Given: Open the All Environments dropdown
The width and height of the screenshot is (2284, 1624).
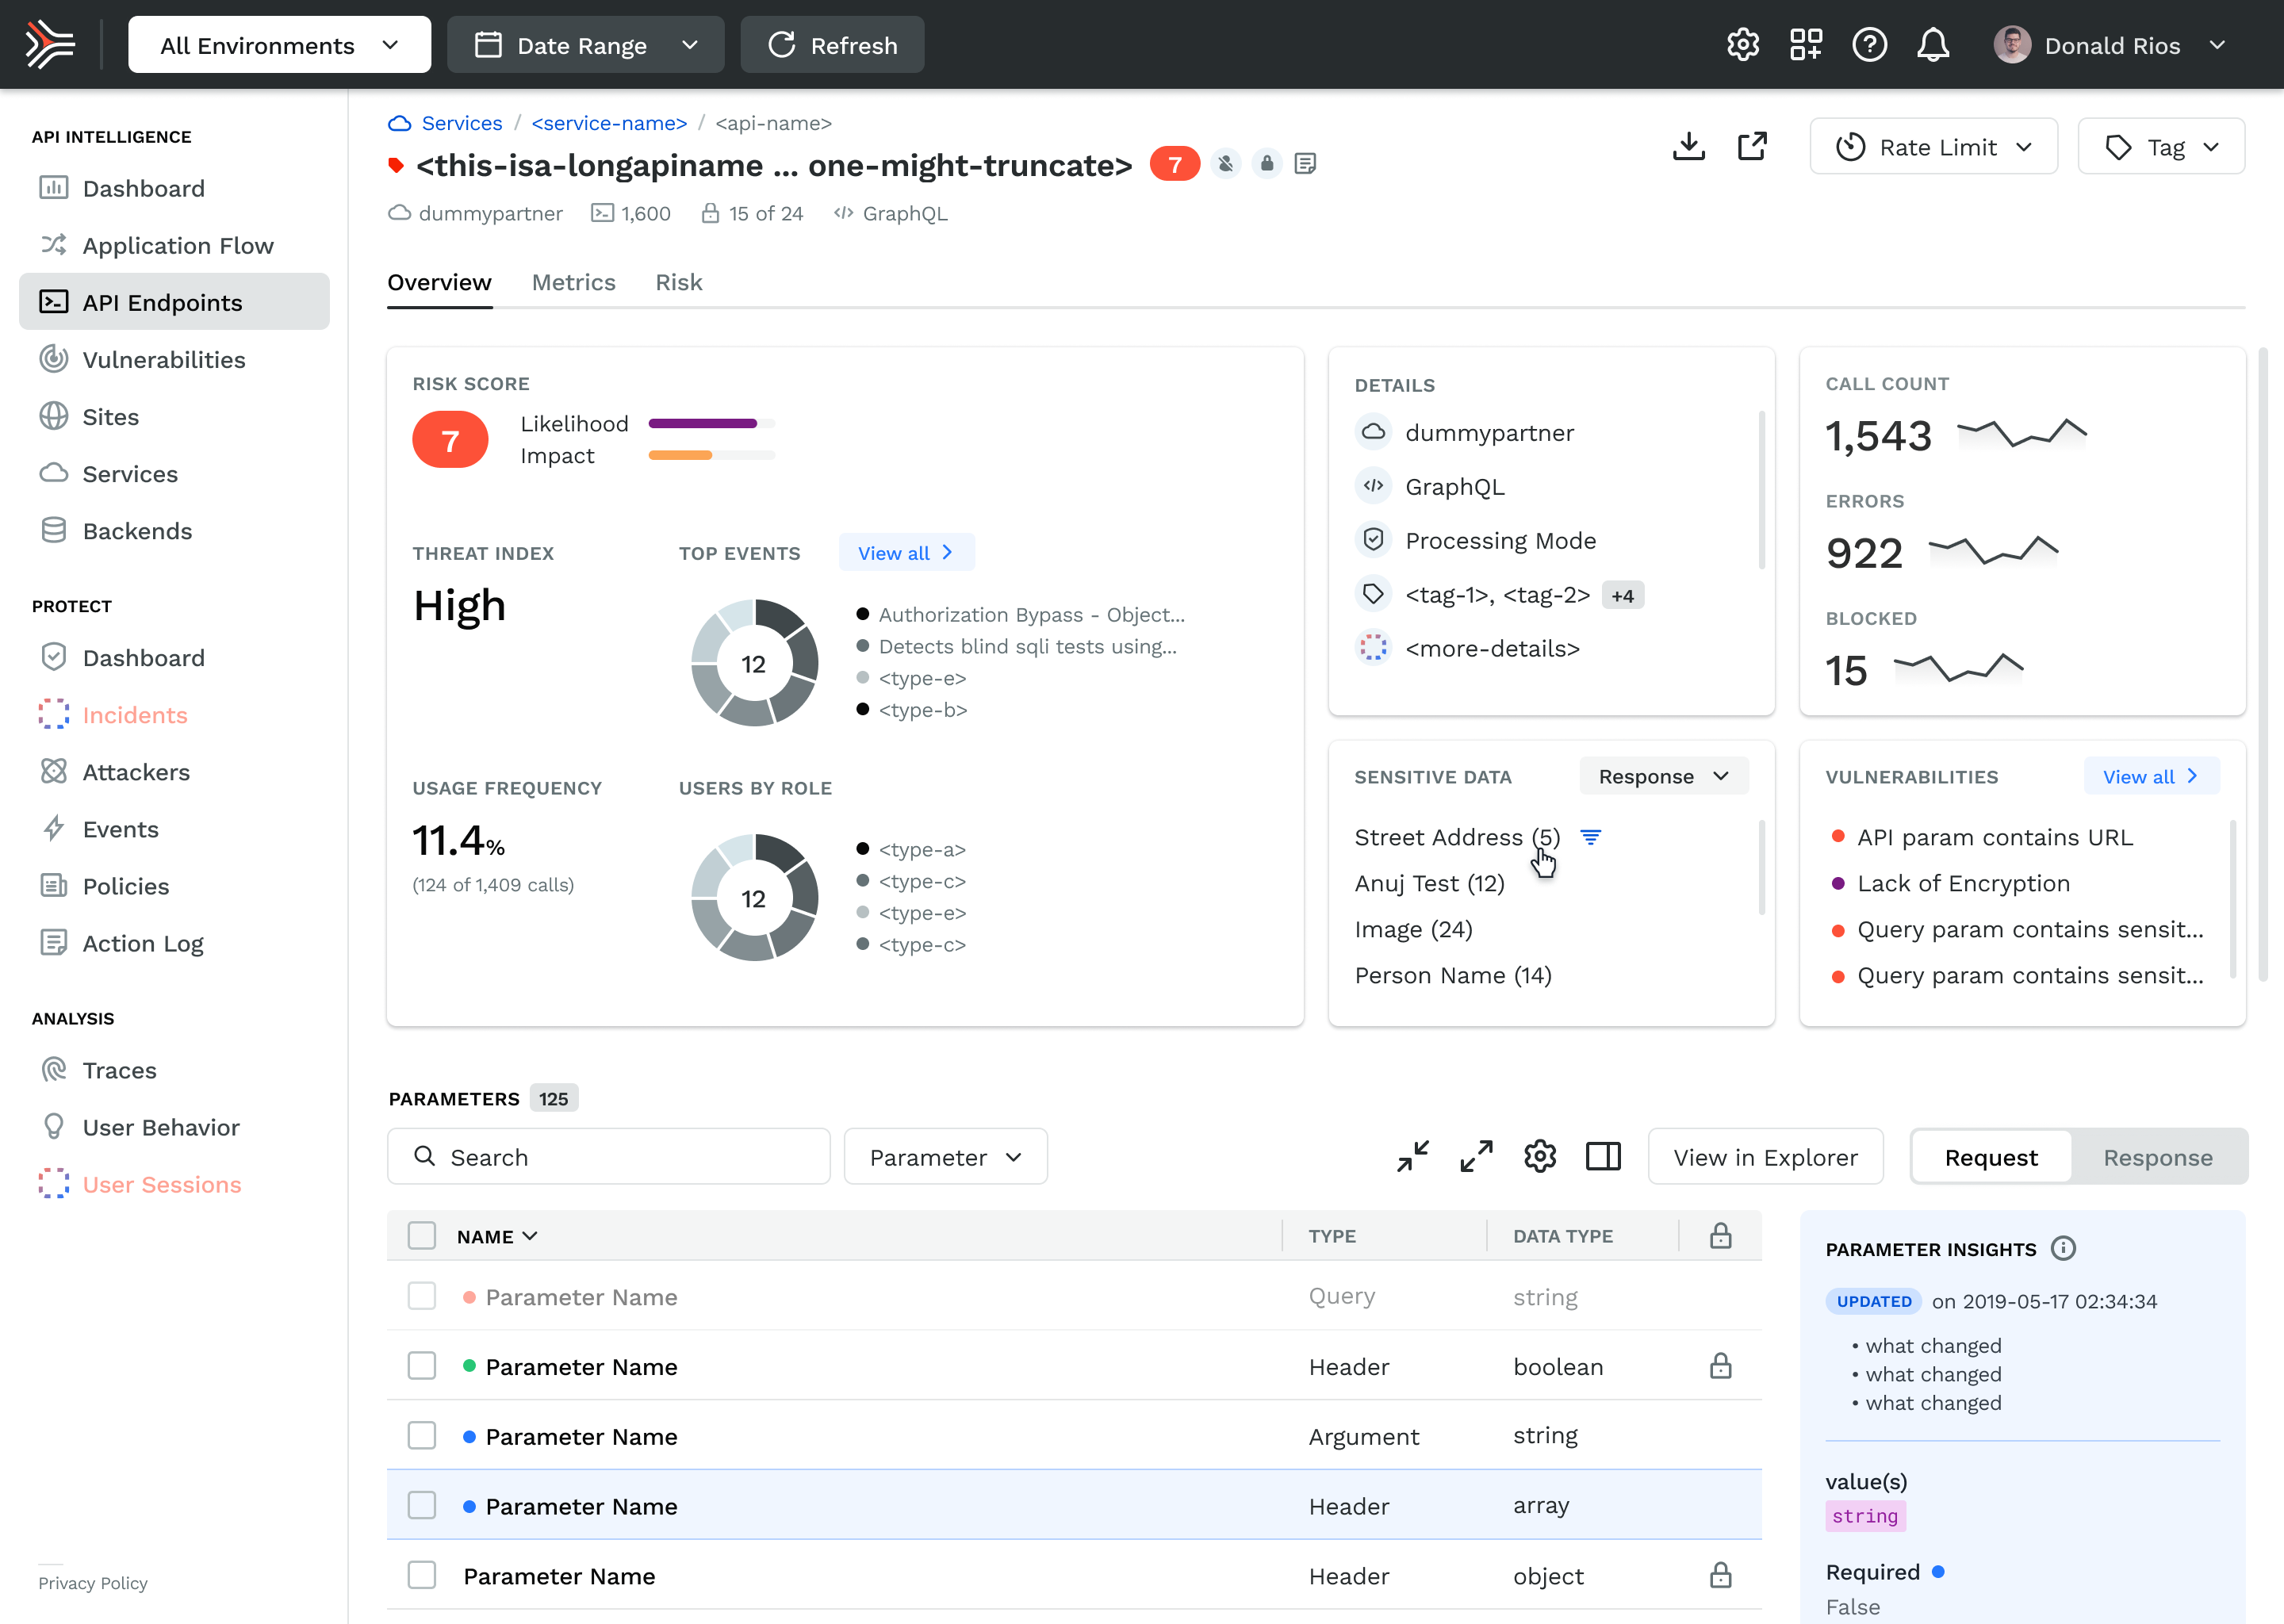Looking at the screenshot, I should tap(279, 45).
